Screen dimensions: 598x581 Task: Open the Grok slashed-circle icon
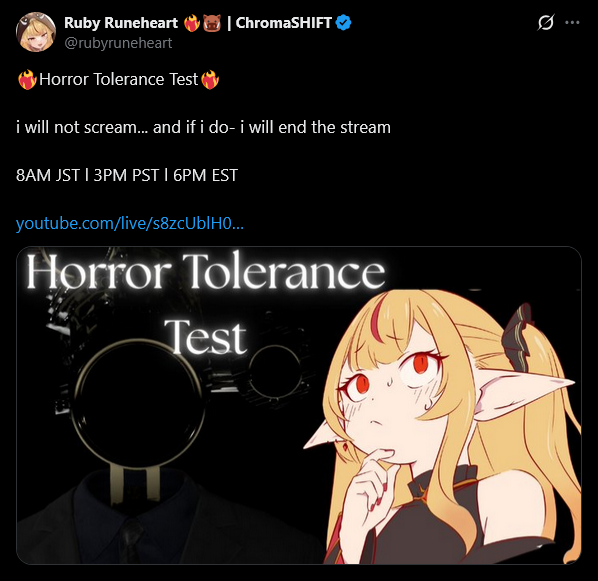pos(545,23)
